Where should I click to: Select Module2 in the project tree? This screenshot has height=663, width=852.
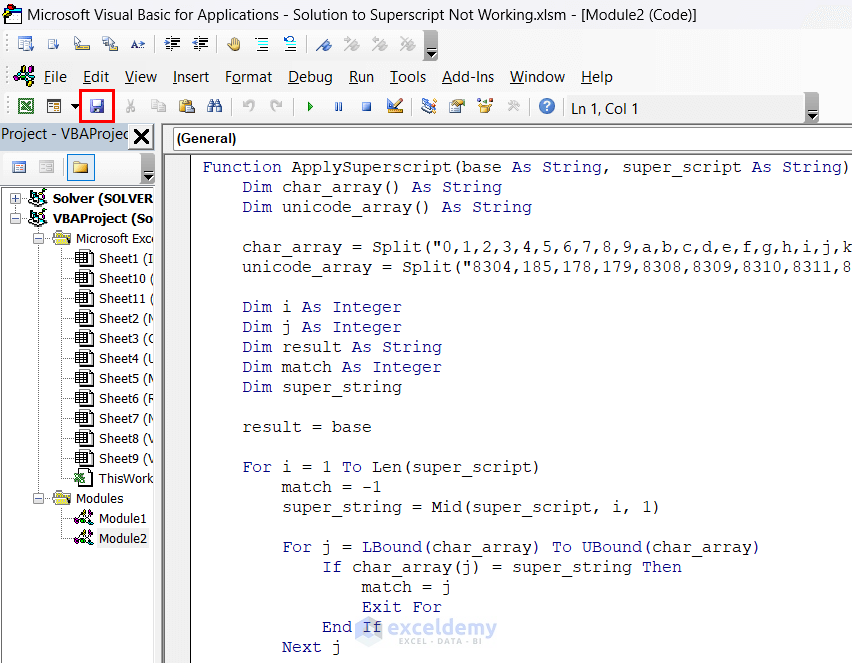tap(110, 539)
